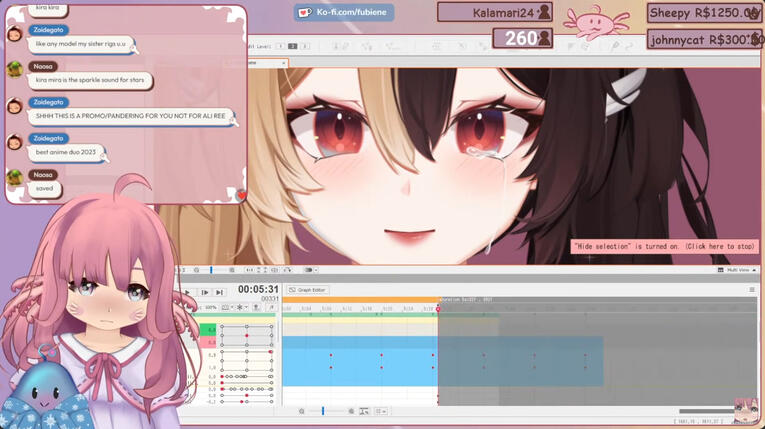Open the Graph Editor
This screenshot has height=429, width=765.
click(308, 290)
